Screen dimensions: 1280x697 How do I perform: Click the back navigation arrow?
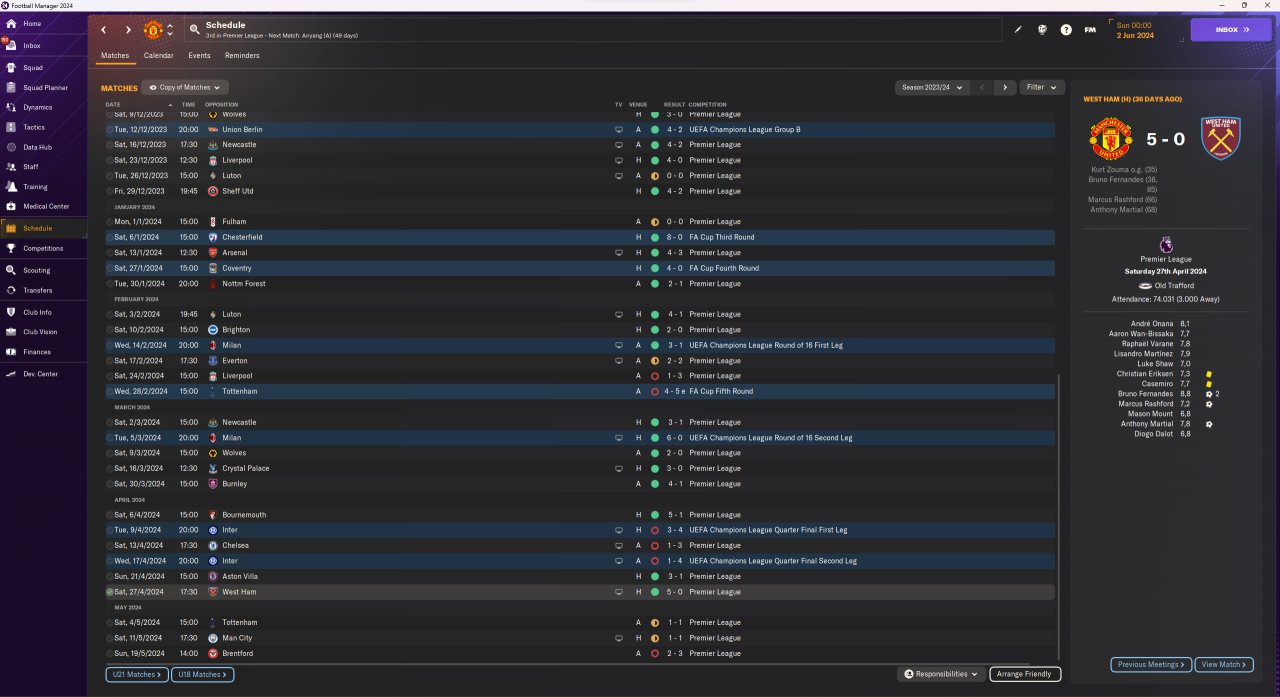coord(103,30)
